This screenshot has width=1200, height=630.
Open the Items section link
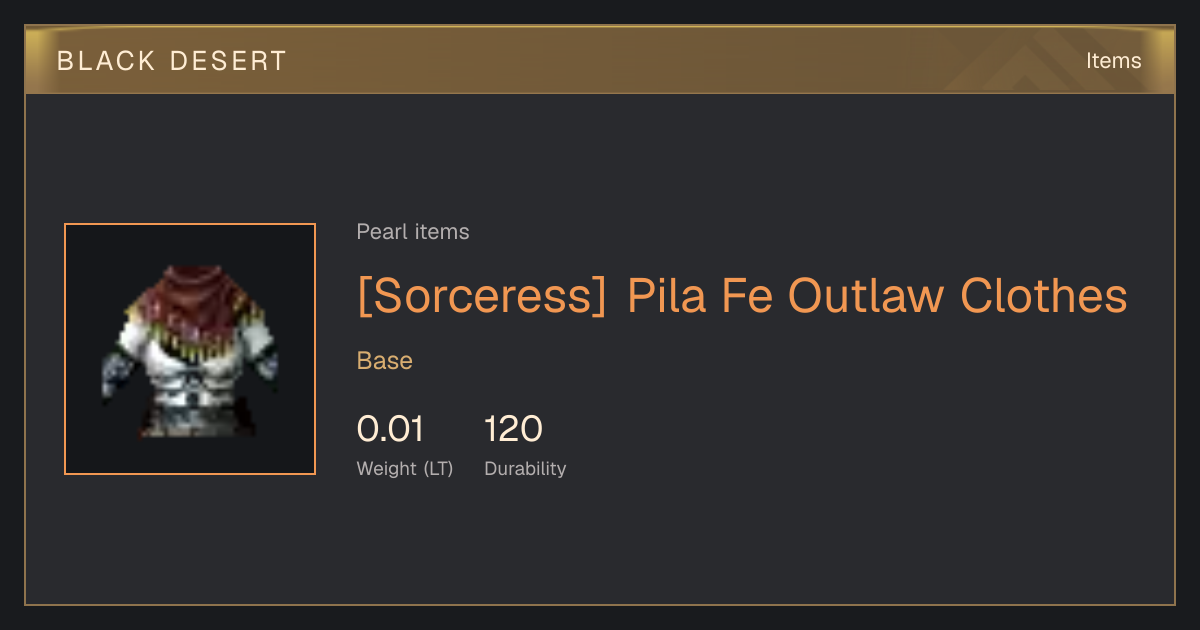1113,60
